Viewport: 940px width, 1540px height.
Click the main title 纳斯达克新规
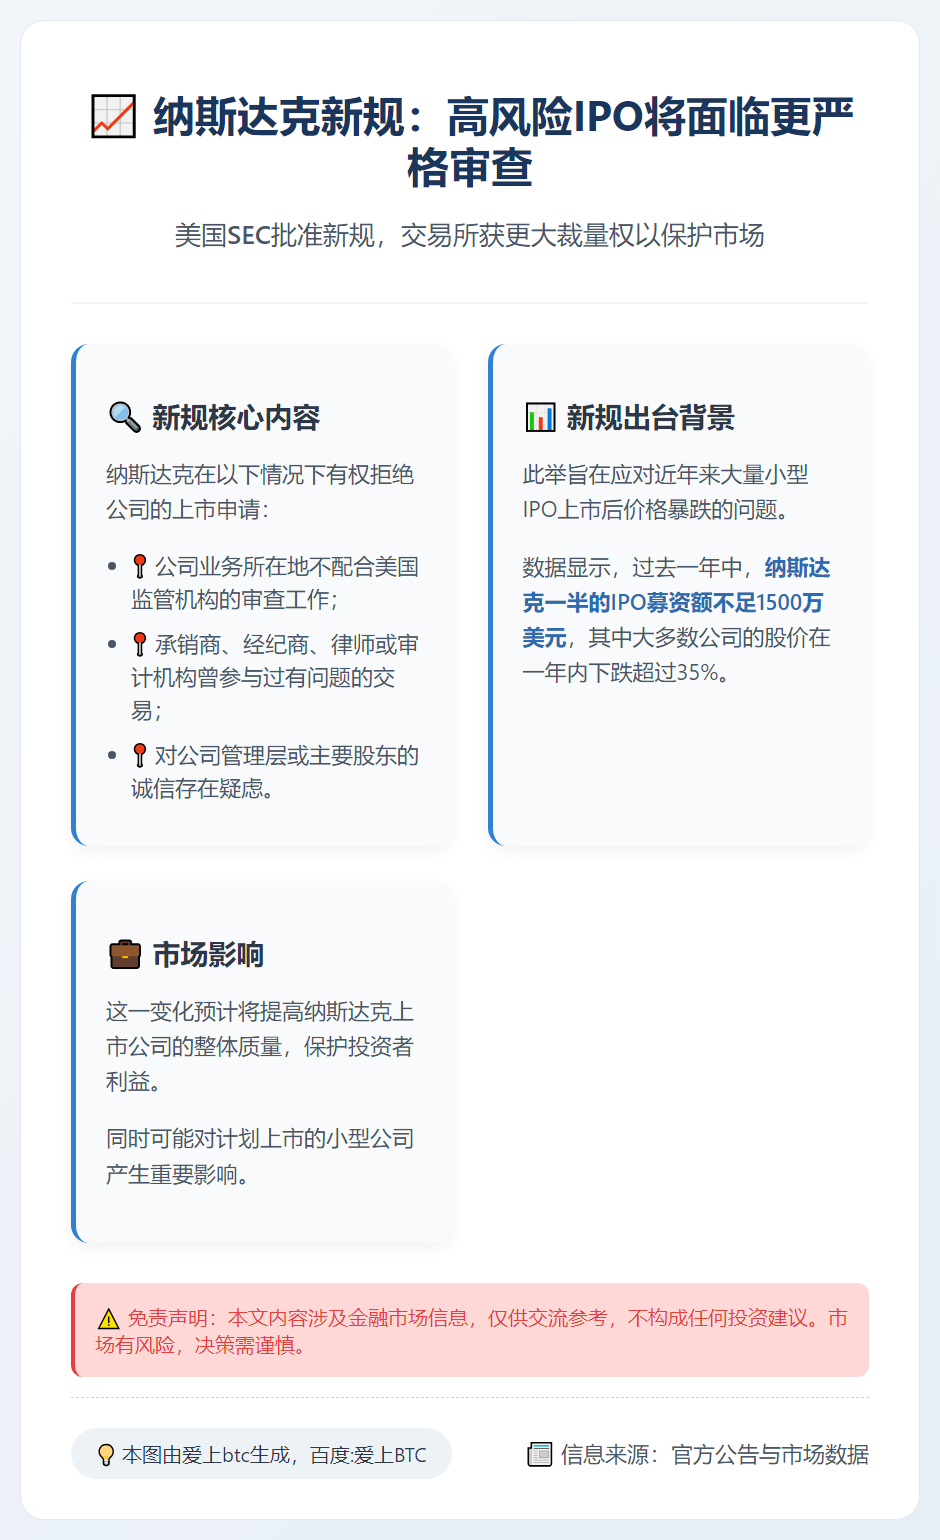tap(470, 142)
